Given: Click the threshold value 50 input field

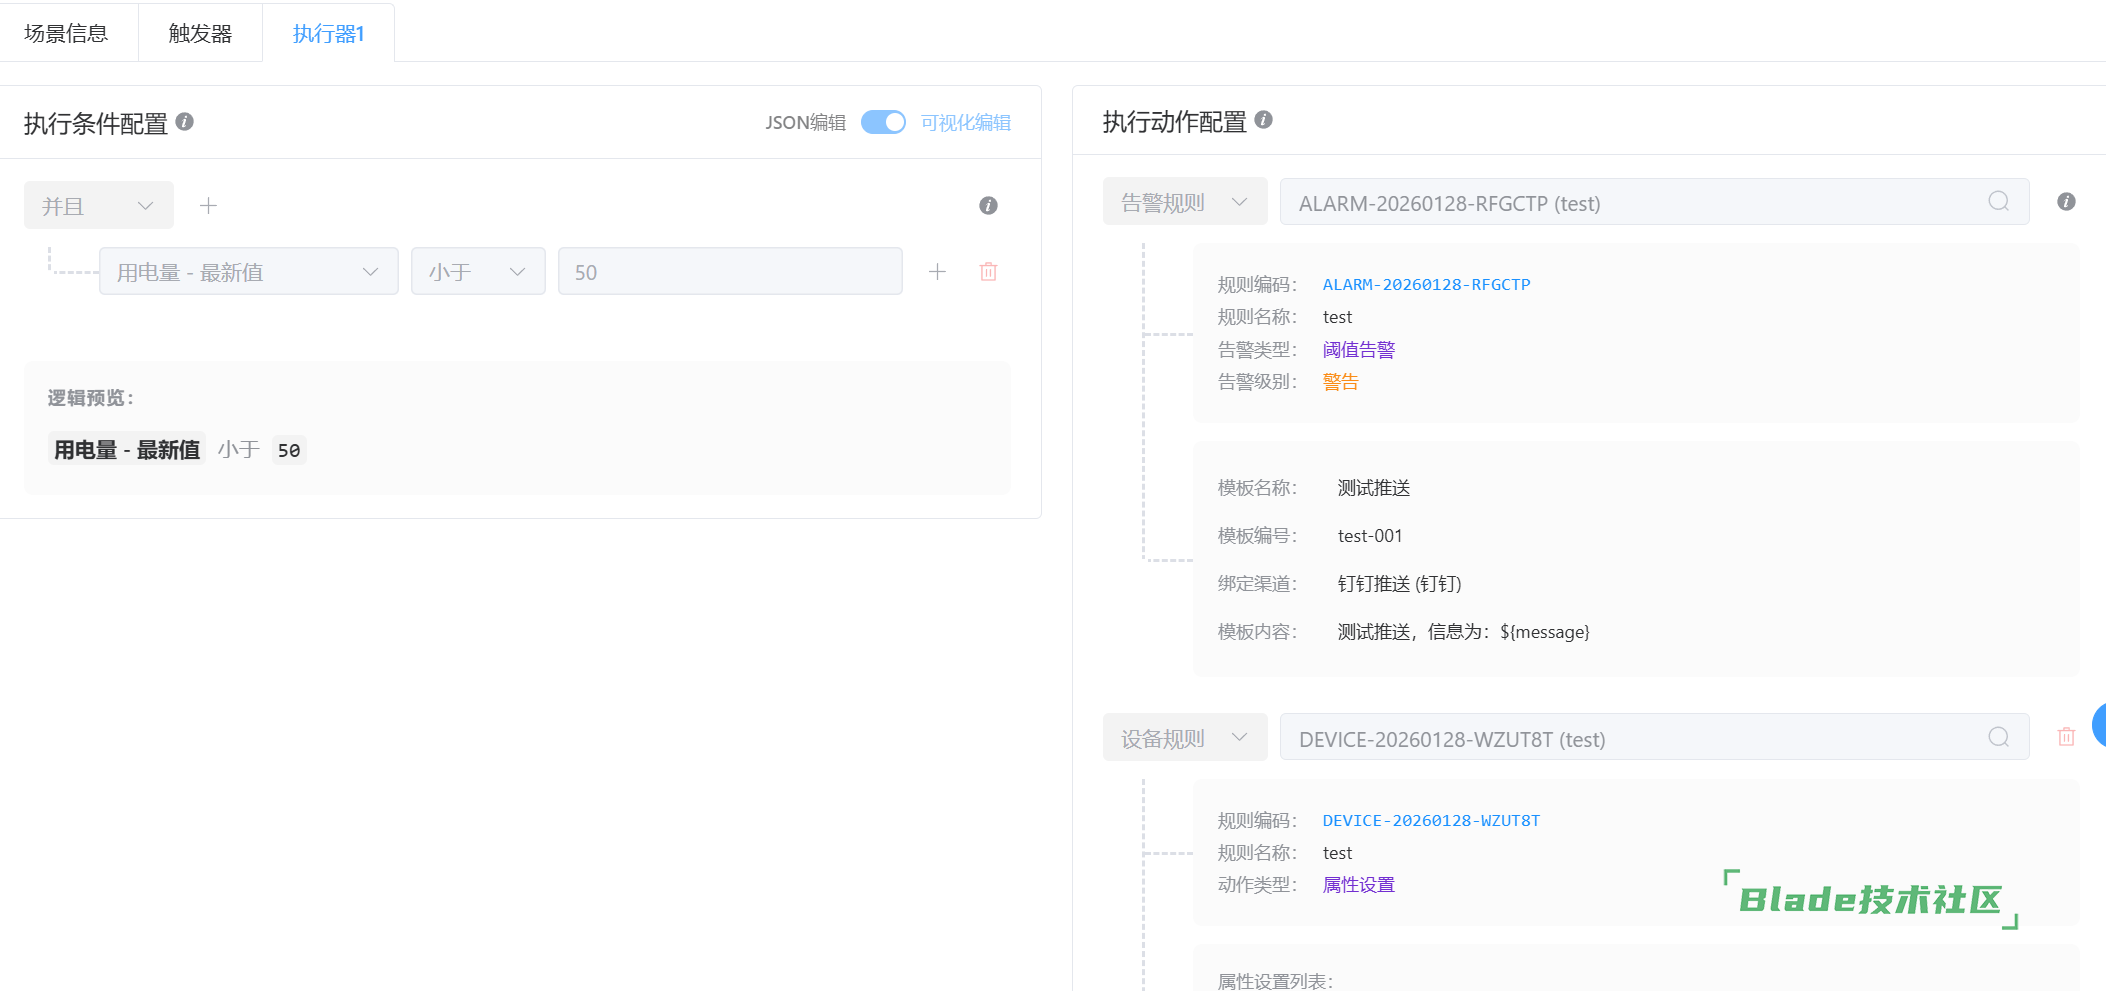Looking at the screenshot, I should point(729,272).
